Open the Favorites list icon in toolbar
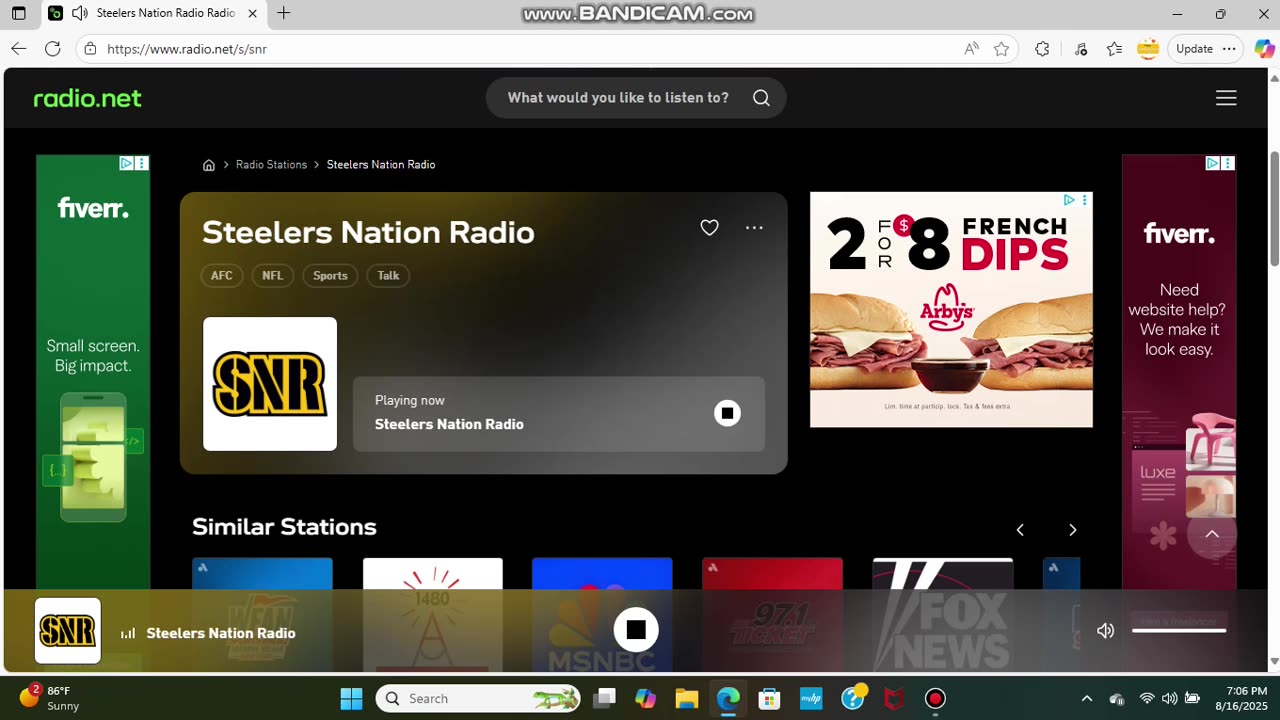 (x=1114, y=48)
